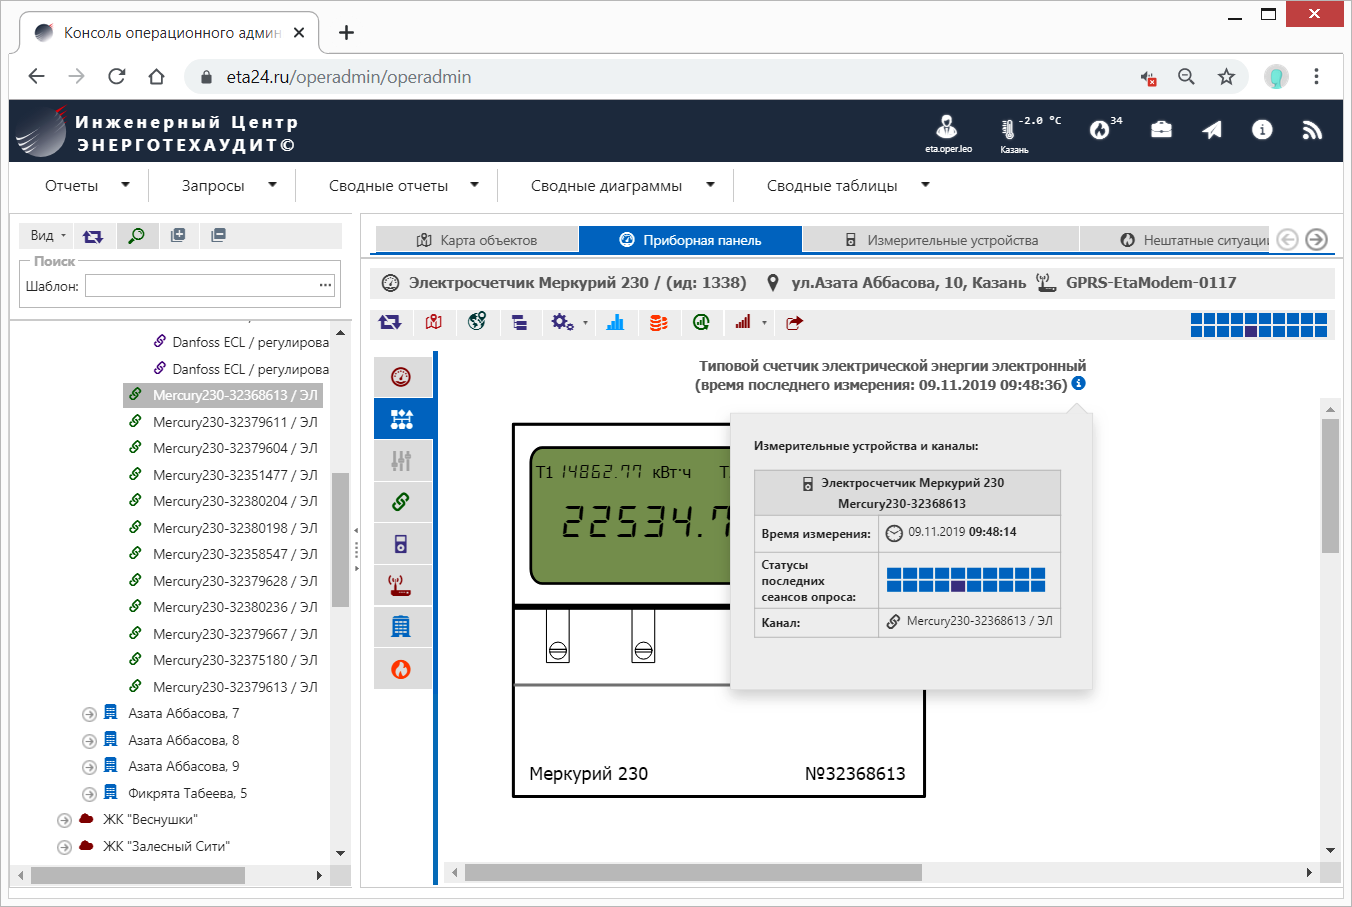The height and width of the screenshot is (907, 1352).
Task: Expand all tree nodes with the plus icon
Action: [x=178, y=236]
